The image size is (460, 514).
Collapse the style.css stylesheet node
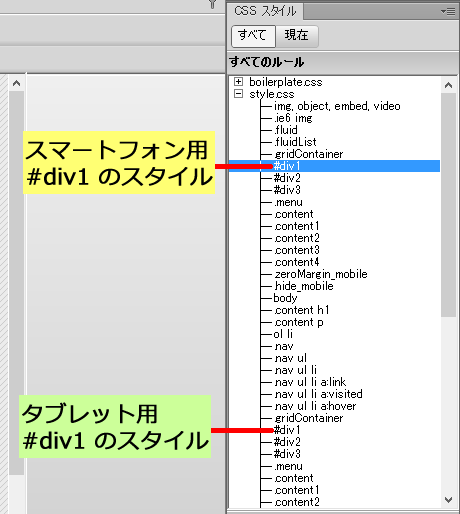(238, 94)
